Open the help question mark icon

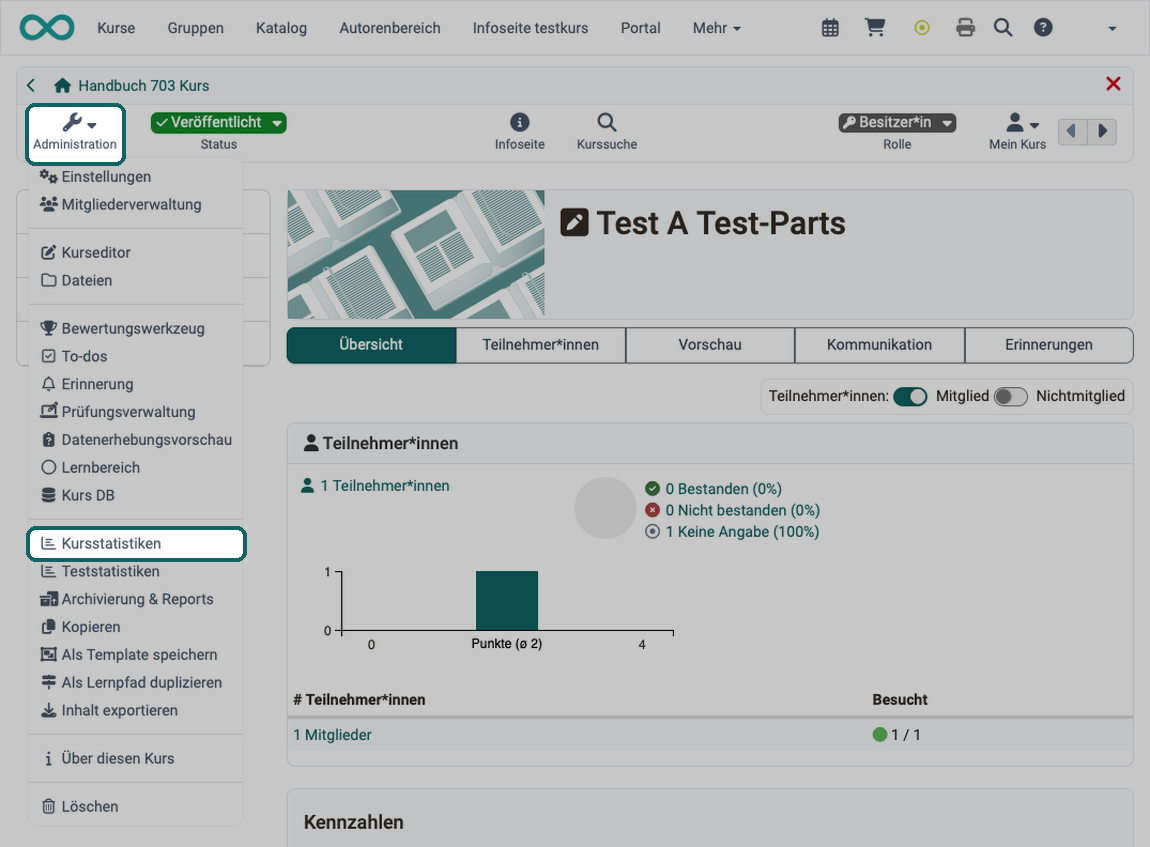click(x=1043, y=28)
